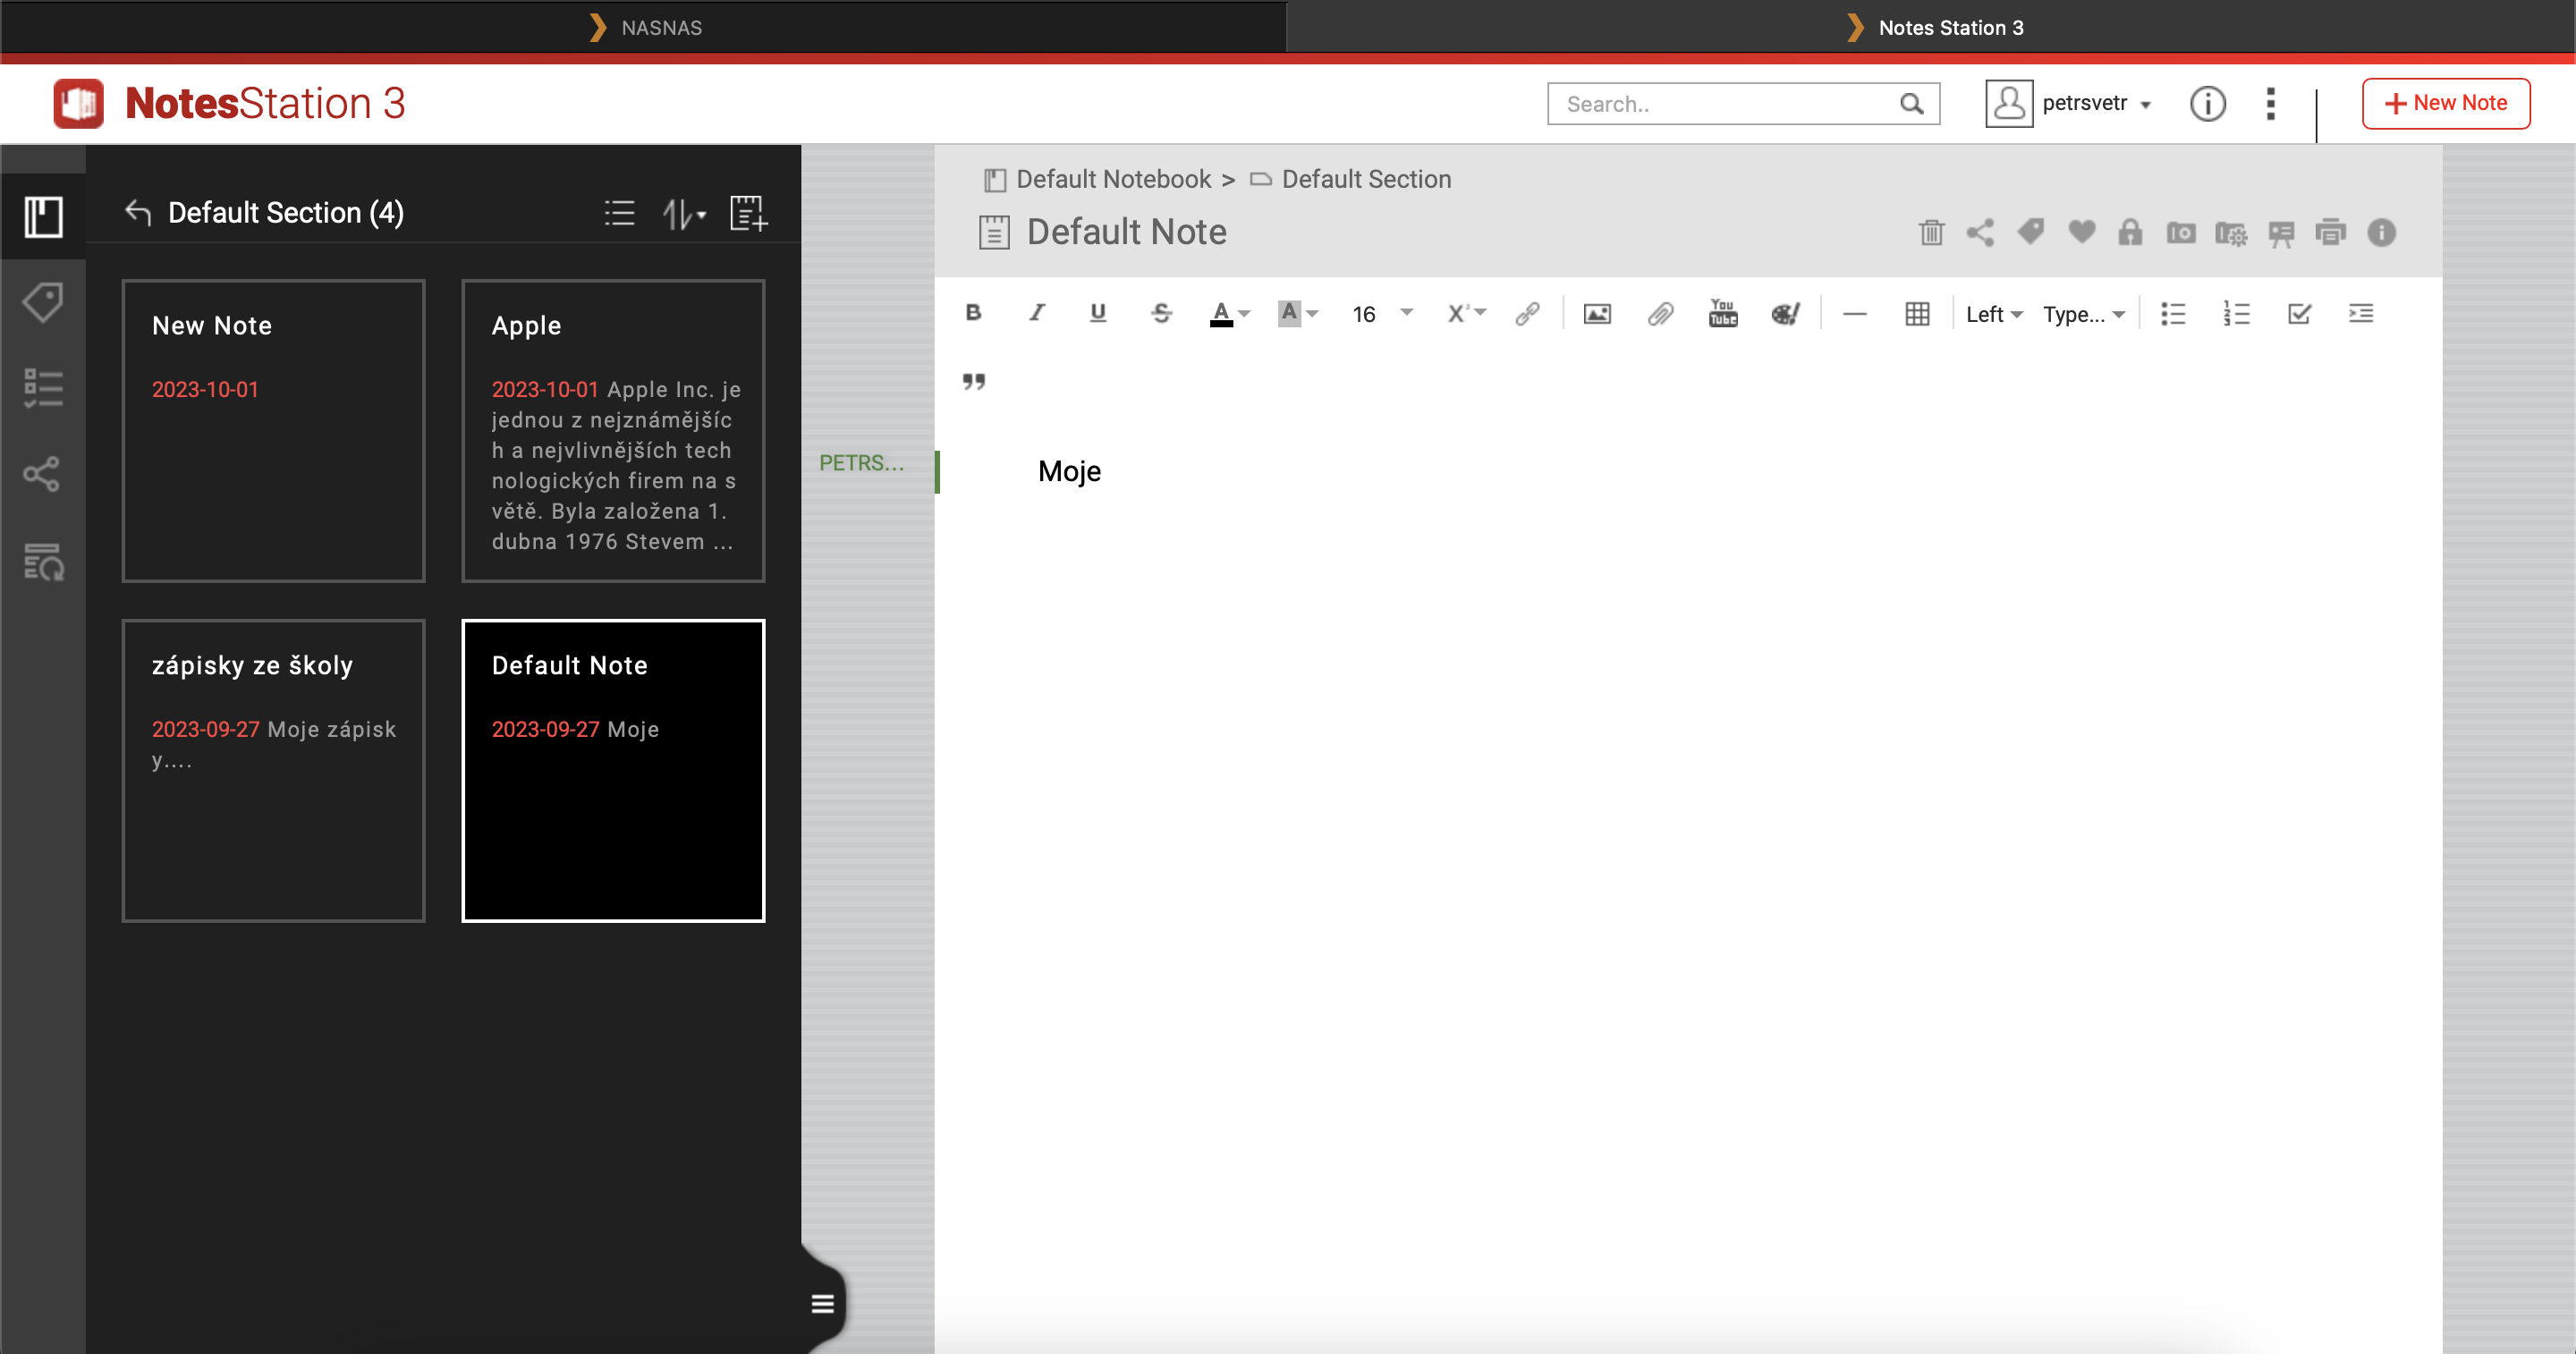Delete the Default Note via trash icon
The image size is (2576, 1354).
pos(1931,232)
